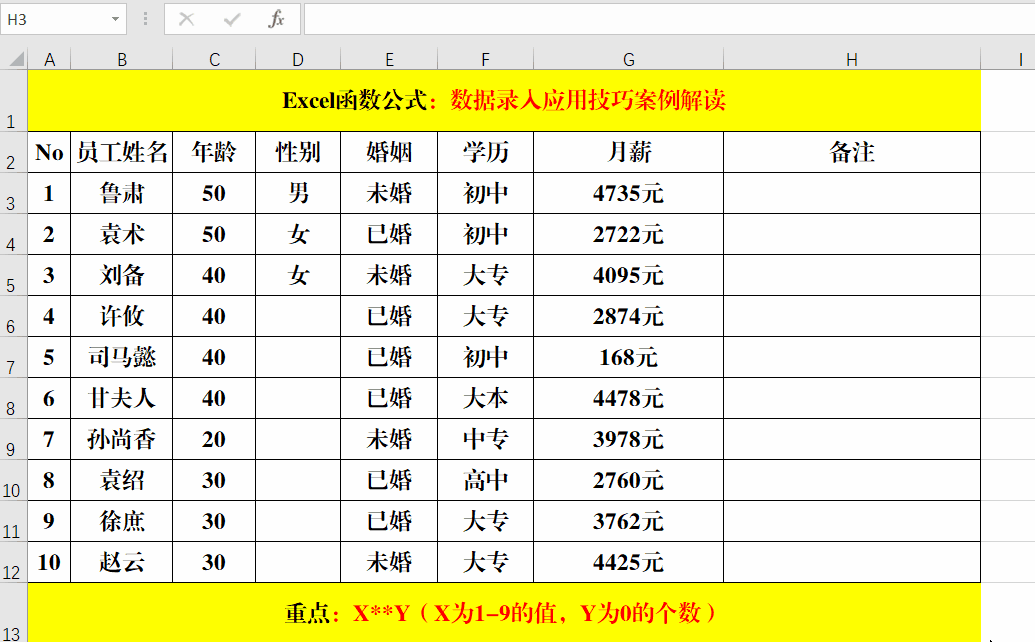Select row 12 header
The width and height of the screenshot is (1035, 642).
tap(13, 562)
